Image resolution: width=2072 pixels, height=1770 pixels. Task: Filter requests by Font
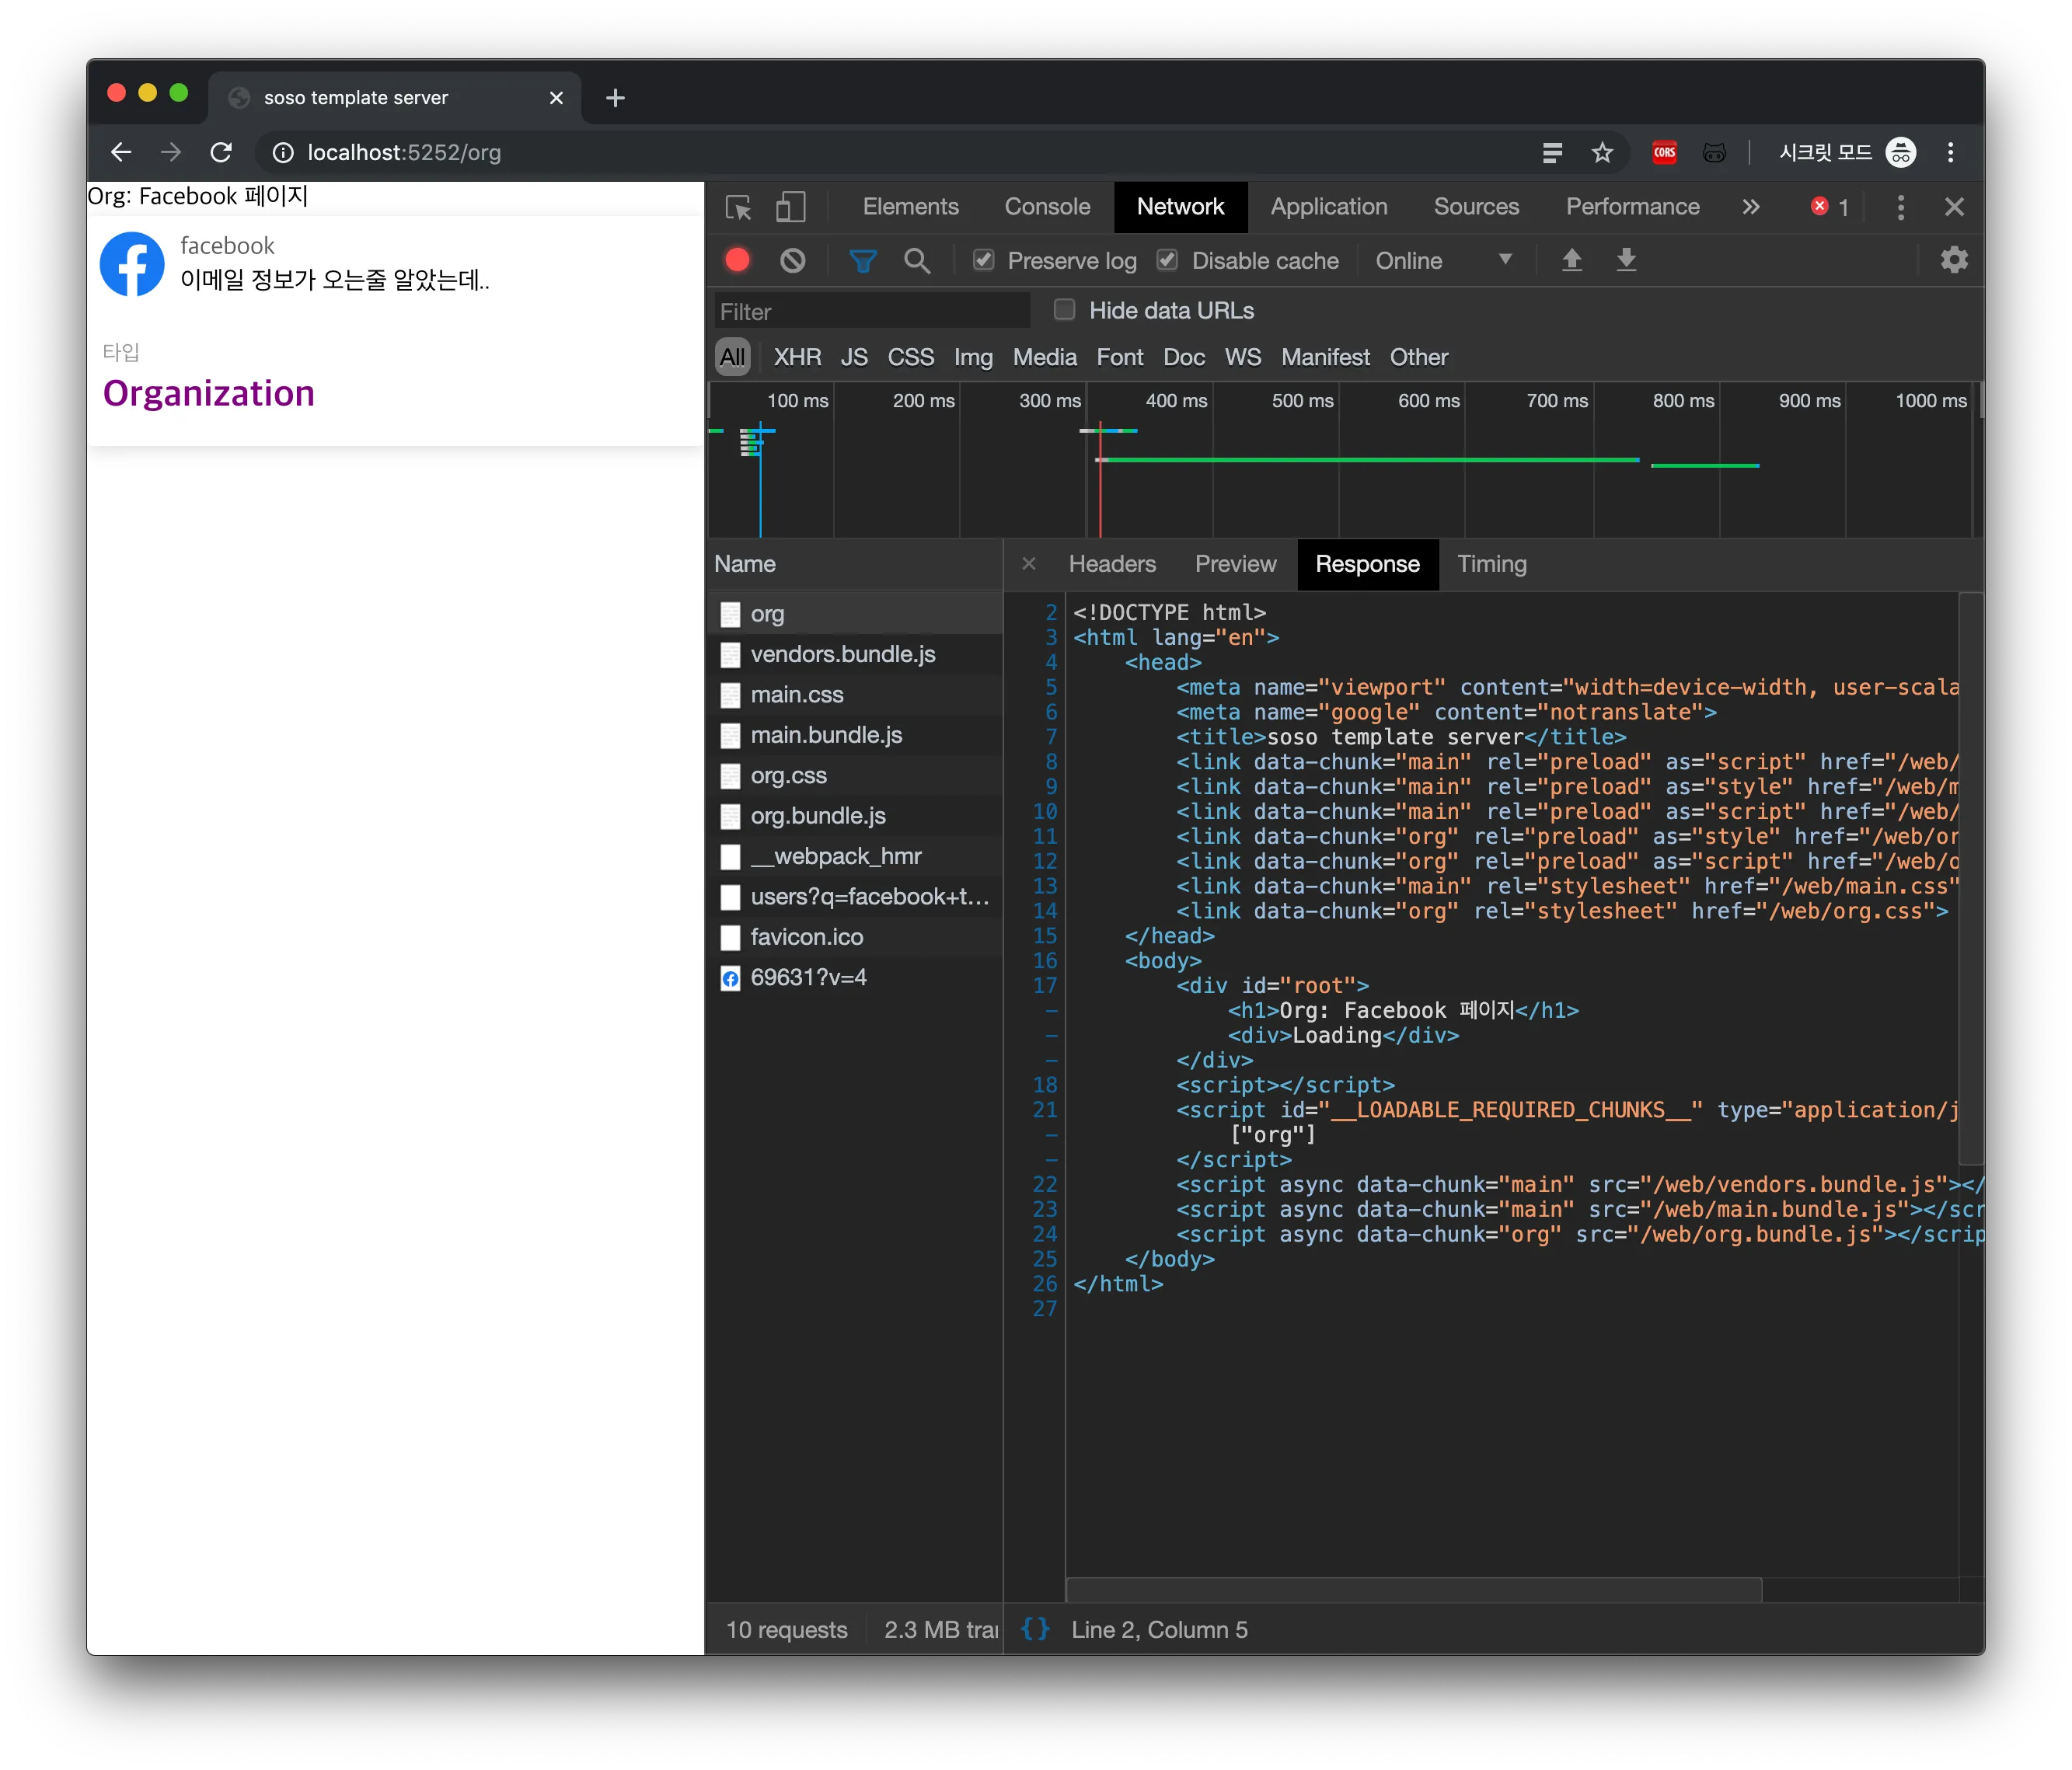pyautogui.click(x=1119, y=357)
